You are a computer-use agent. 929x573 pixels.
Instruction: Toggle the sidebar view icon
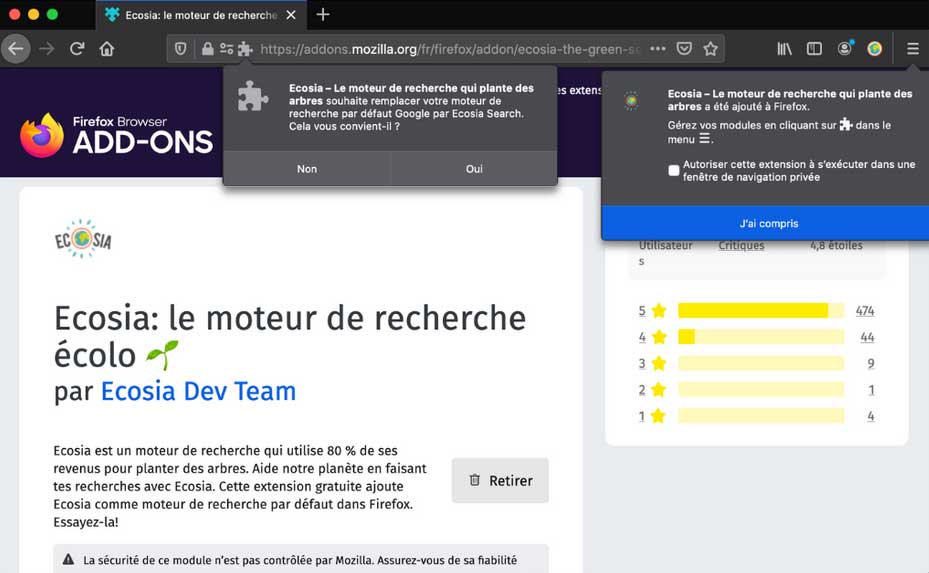814,49
